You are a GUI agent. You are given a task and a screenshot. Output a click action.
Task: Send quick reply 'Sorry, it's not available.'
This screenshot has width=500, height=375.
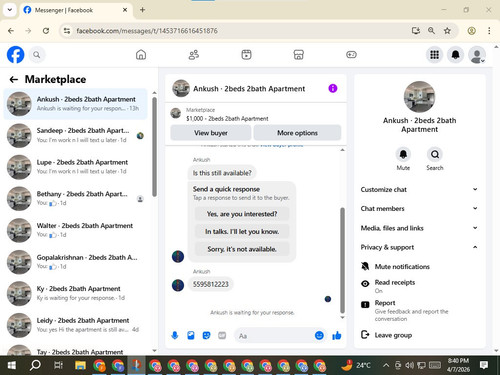click(242, 249)
